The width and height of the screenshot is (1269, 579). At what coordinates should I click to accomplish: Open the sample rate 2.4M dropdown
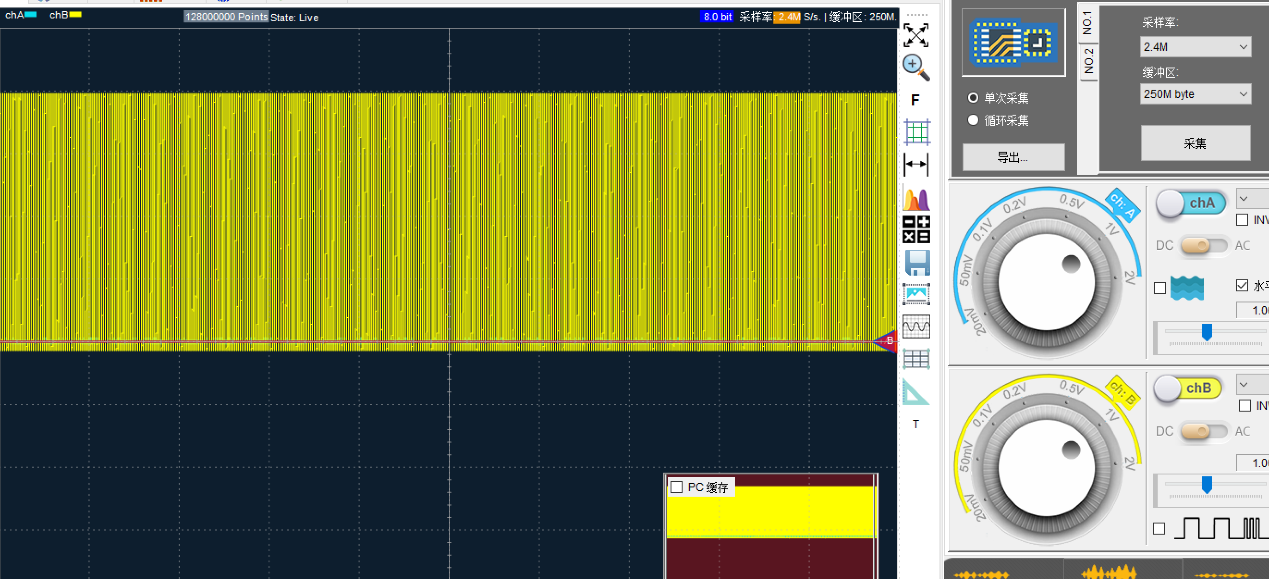(x=1196, y=46)
